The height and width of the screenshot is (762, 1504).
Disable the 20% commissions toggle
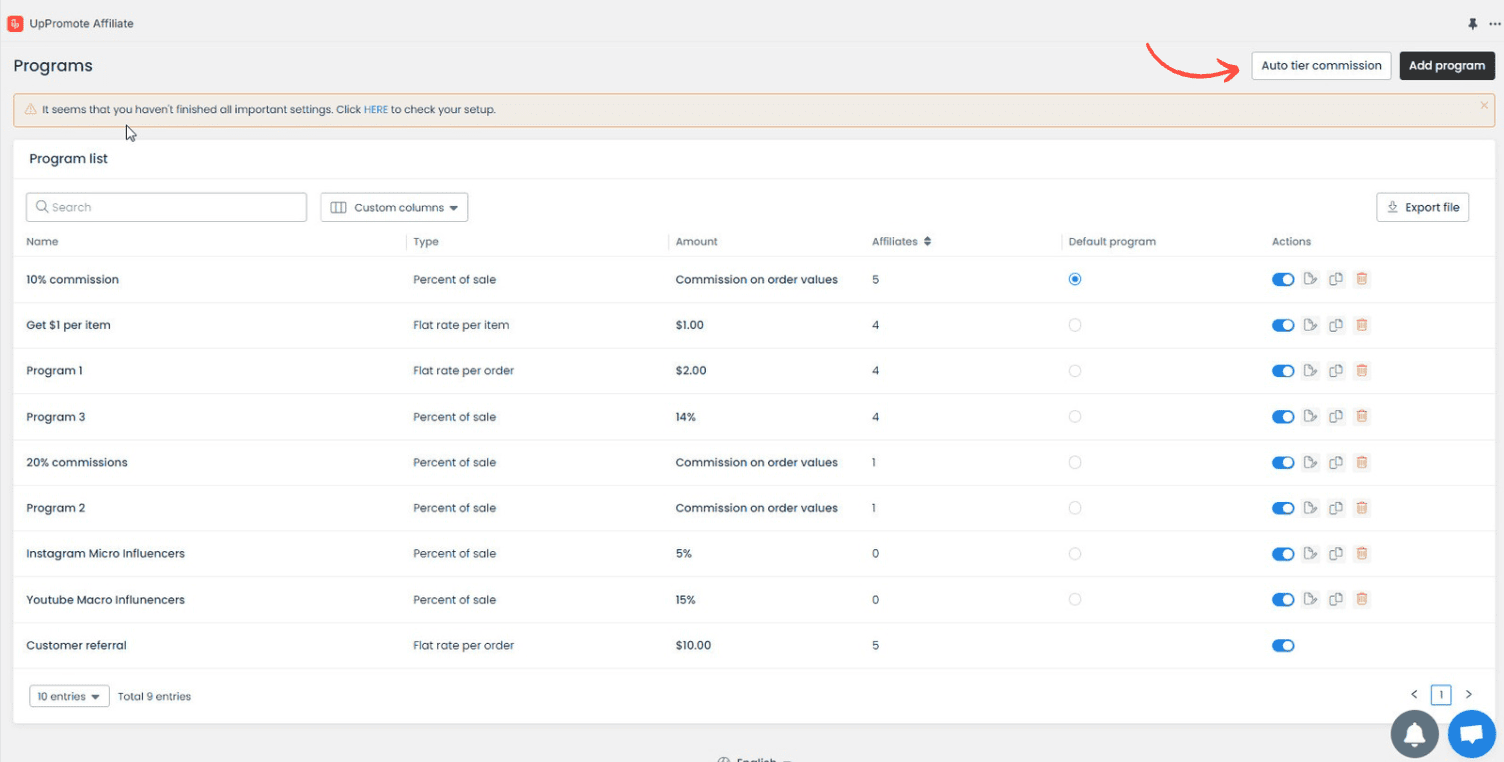[x=1283, y=462]
